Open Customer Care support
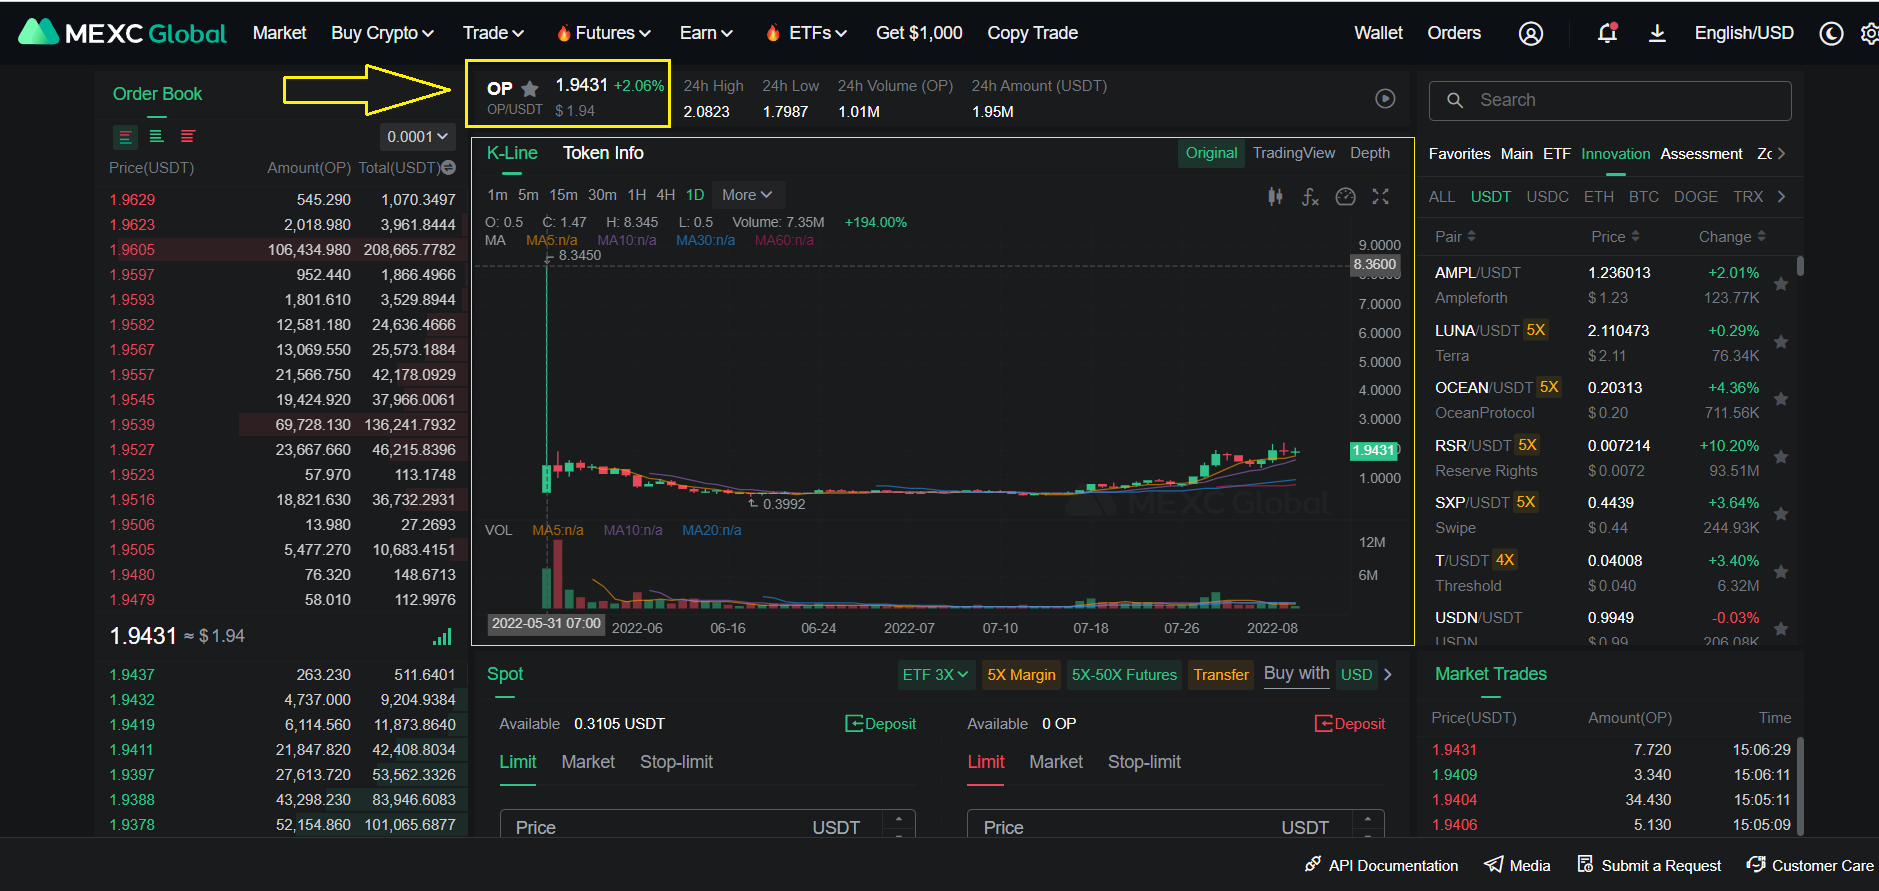The height and width of the screenshot is (891, 1879). (1810, 865)
